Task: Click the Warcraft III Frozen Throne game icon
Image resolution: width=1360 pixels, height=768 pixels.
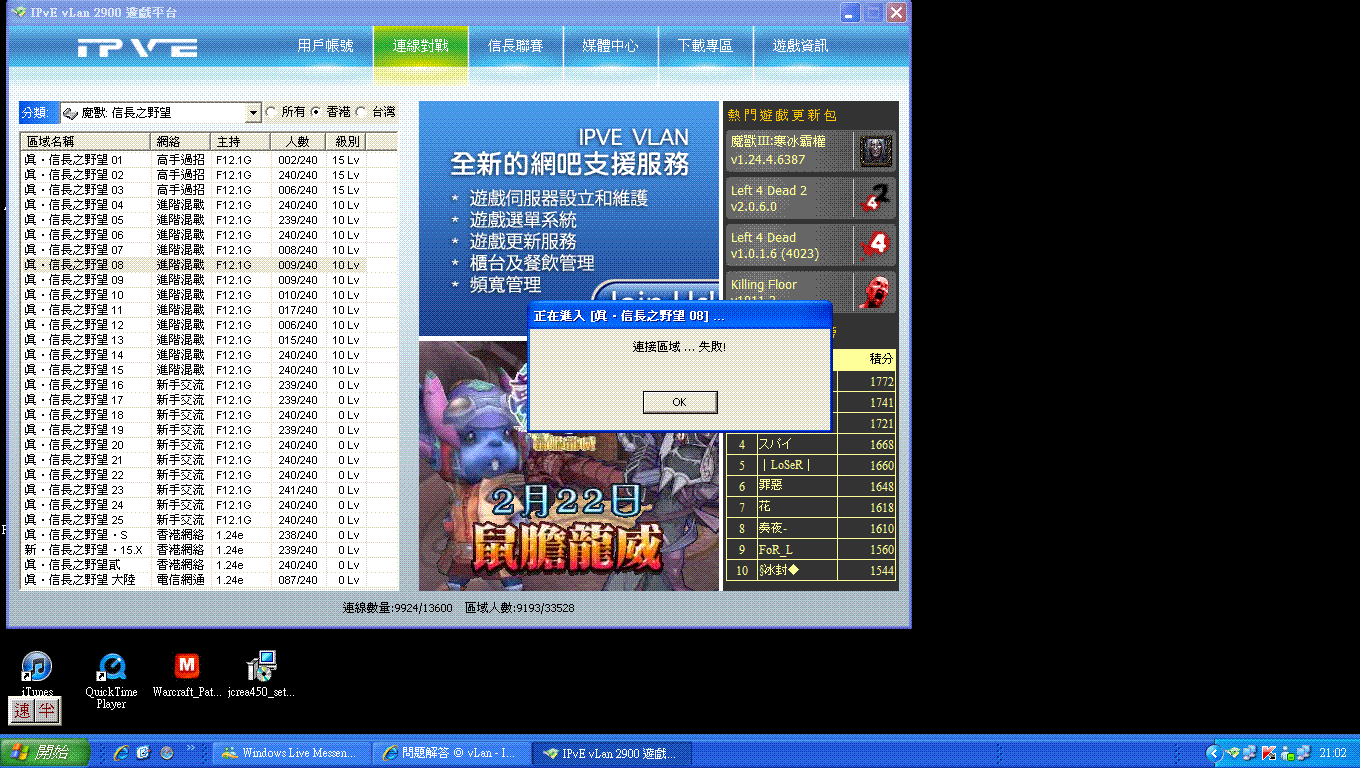Action: pos(875,151)
